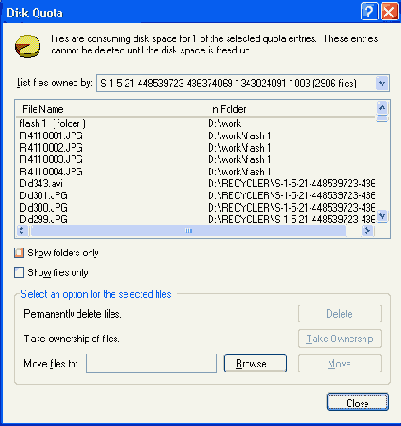401x426 pixels.
Task: Select R4110002.JPG in the file list
Action: coord(51,148)
